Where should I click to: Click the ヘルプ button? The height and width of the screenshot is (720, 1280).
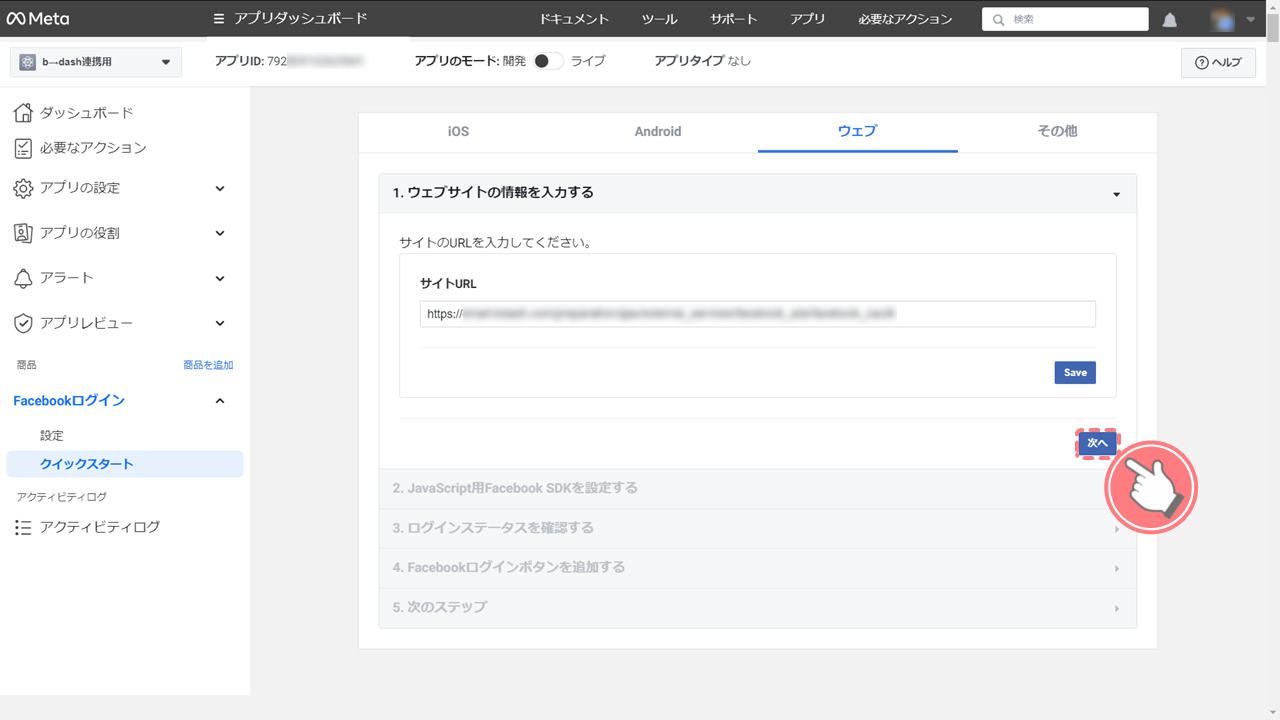click(1218, 62)
